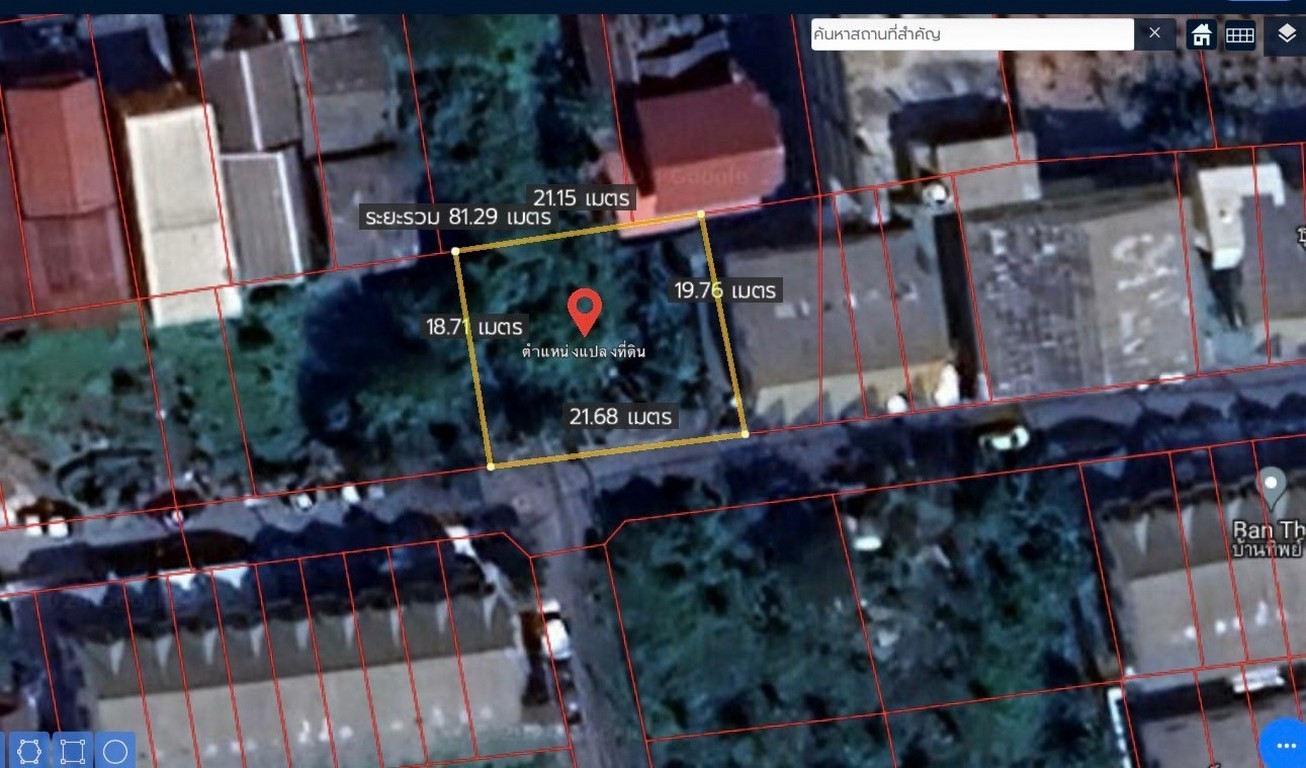Screen dimensions: 1306x768
Task: Click the home icon button
Action: tap(1202, 35)
